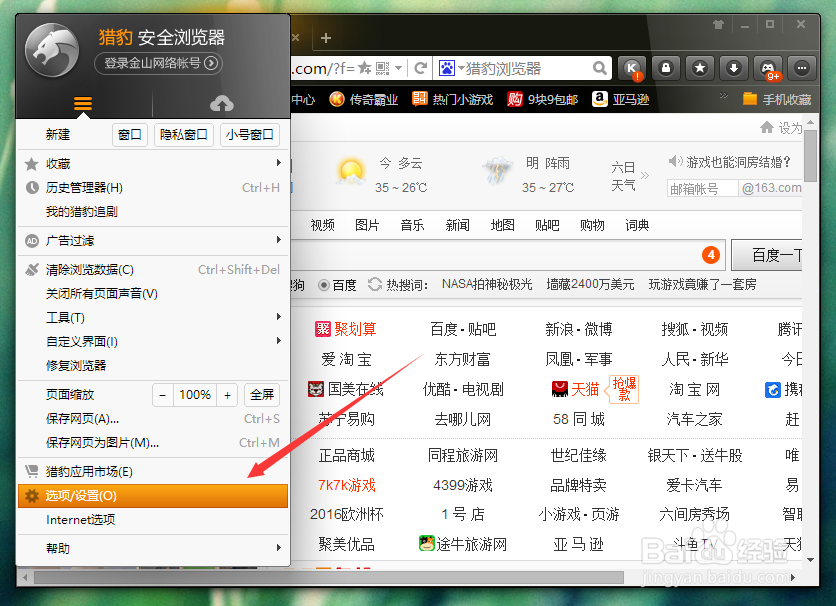
Task: Click the search magnifier icon
Action: tap(600, 68)
